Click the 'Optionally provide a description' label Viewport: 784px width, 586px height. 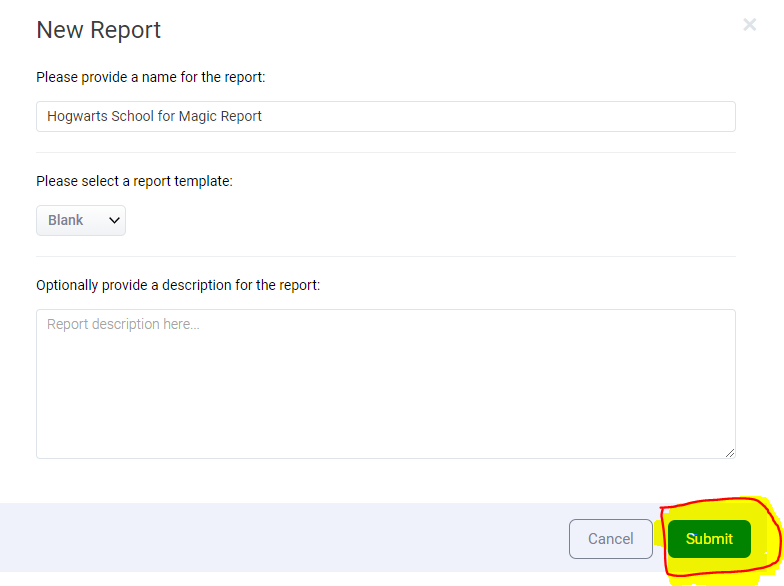pyautogui.click(x=178, y=285)
